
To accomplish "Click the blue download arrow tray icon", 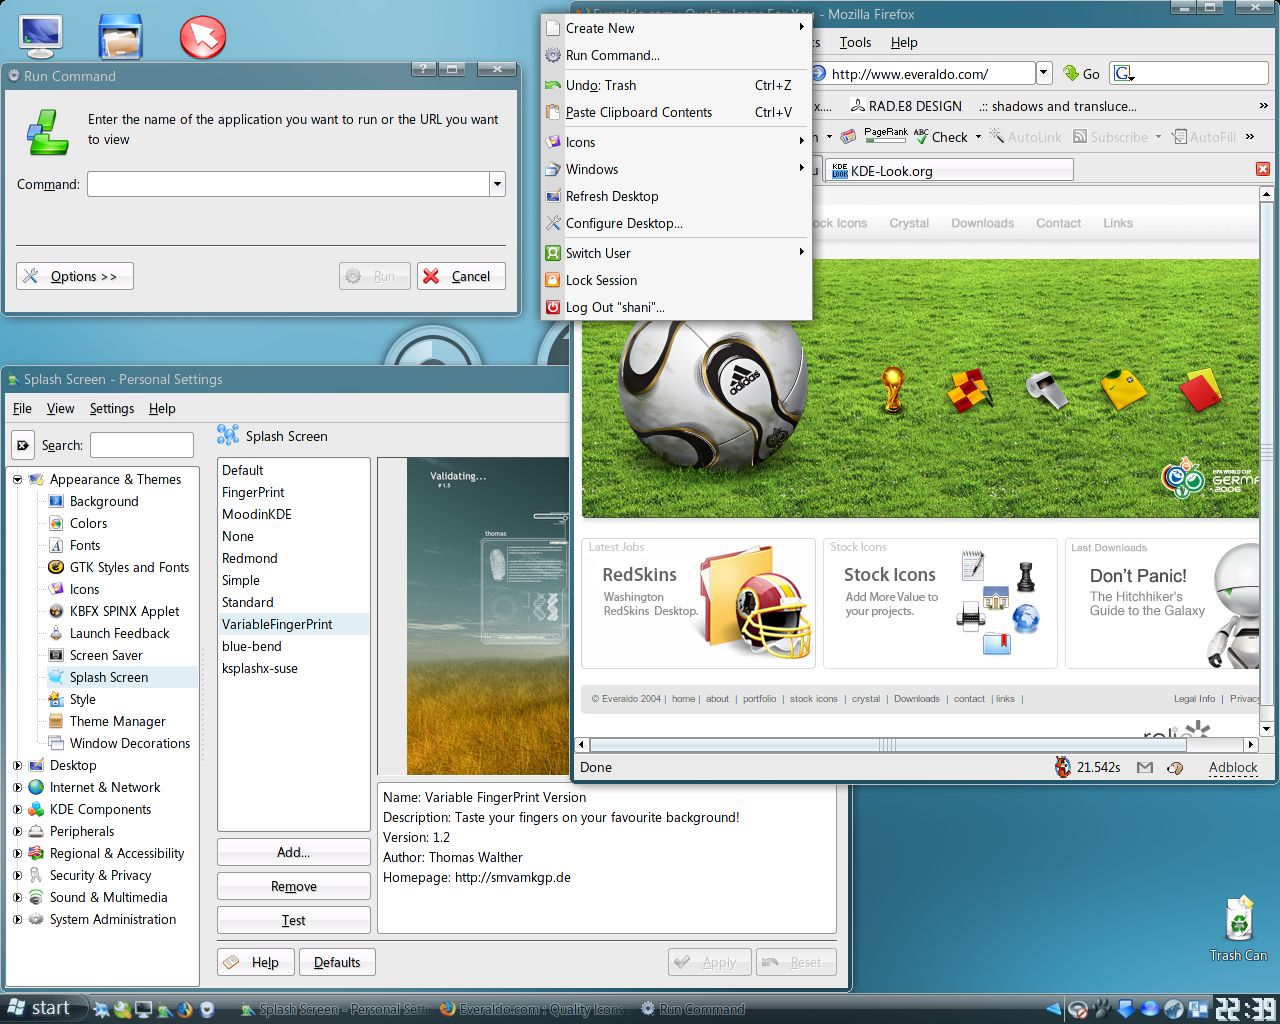I will [x=1126, y=1009].
